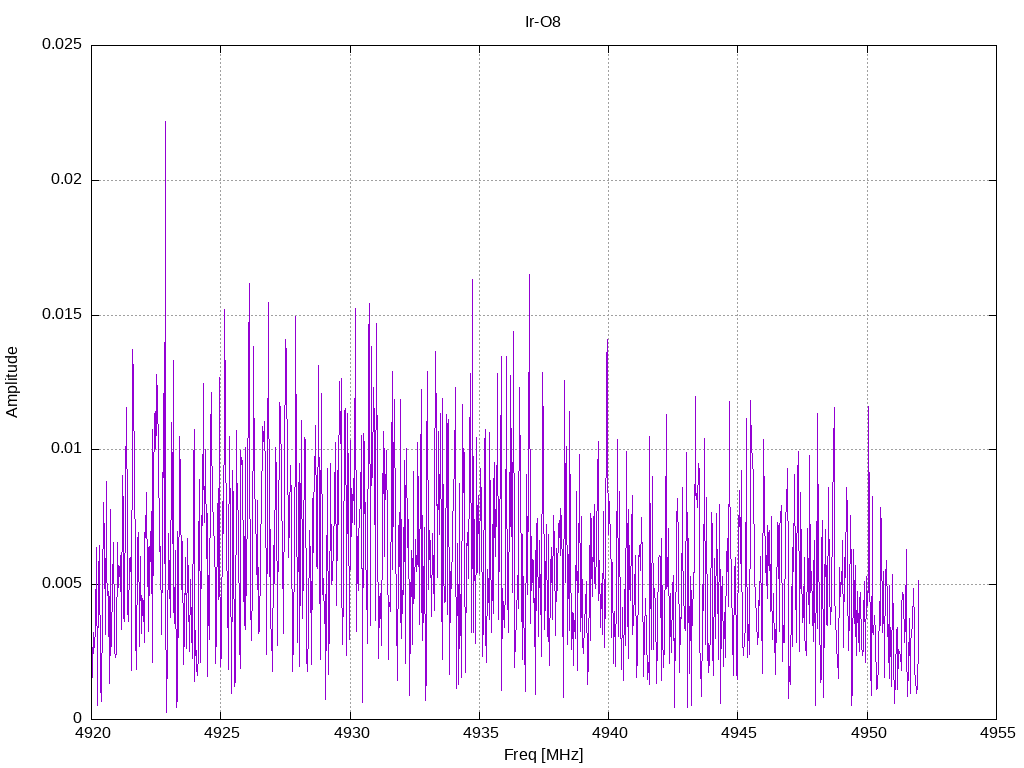The image size is (1024, 768).
Task: Click x-axis tick label 4930
Action: point(351,733)
